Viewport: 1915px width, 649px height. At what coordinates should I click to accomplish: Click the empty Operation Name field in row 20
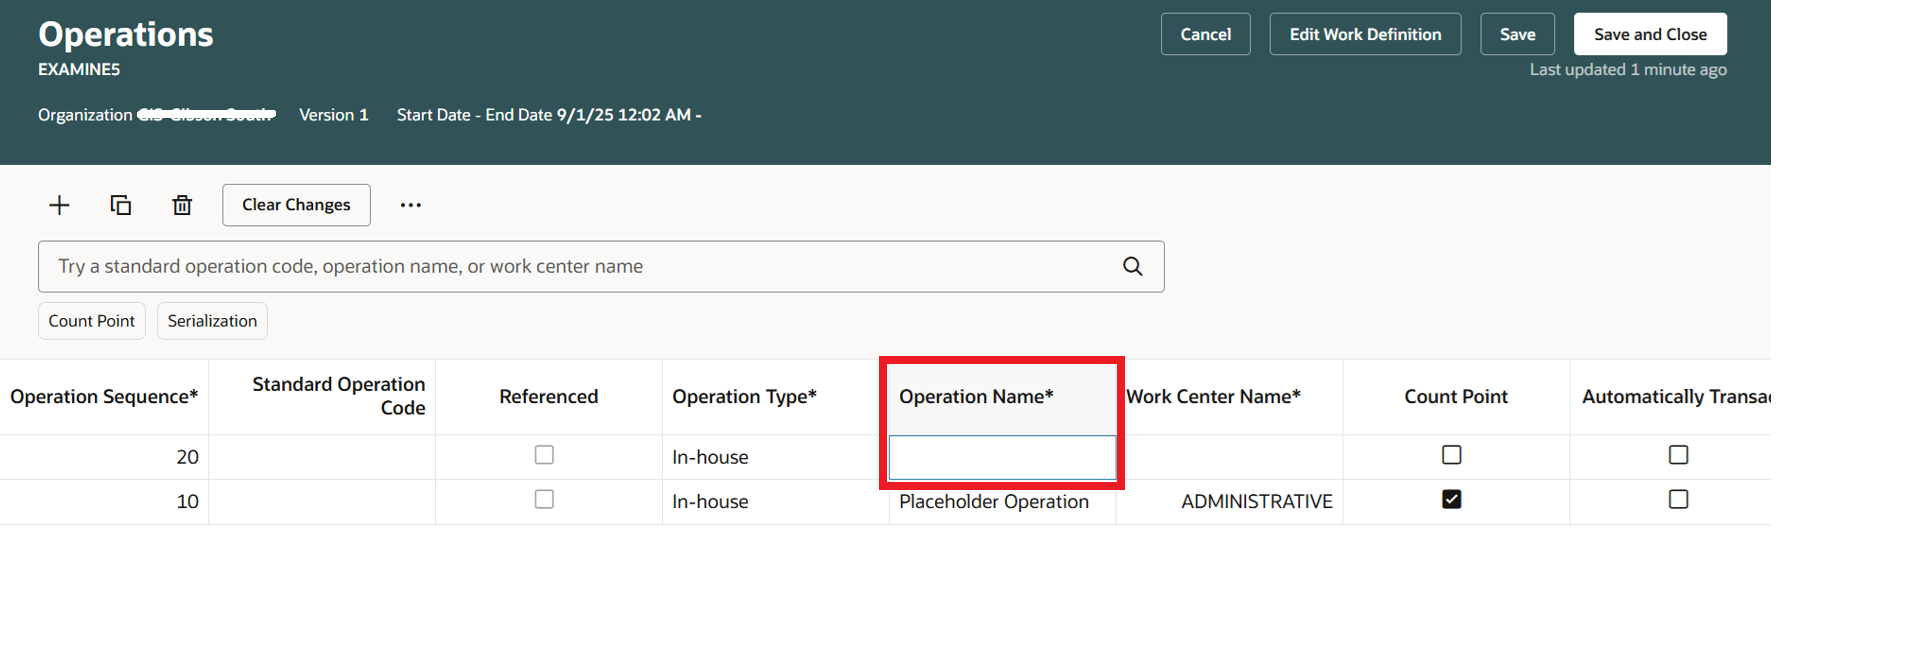coord(1002,457)
